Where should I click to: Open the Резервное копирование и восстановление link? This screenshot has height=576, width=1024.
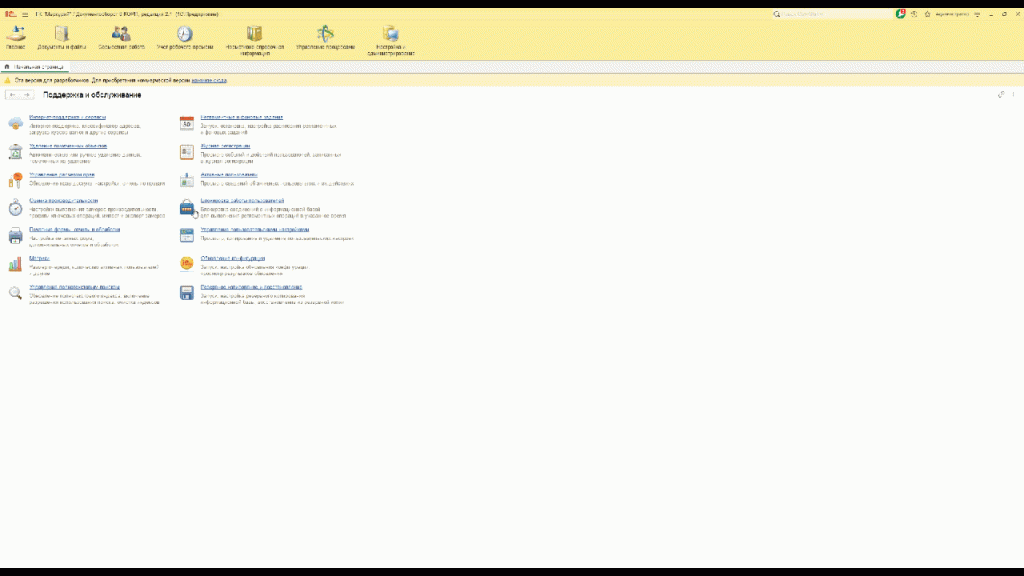251,287
